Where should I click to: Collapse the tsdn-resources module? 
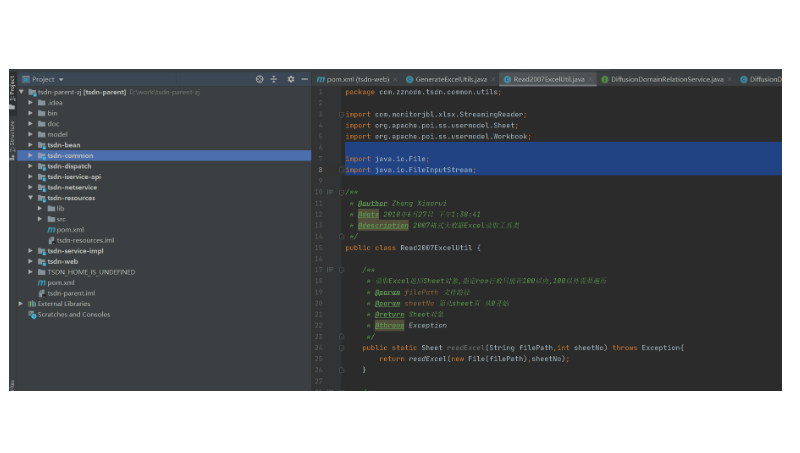click(31, 198)
